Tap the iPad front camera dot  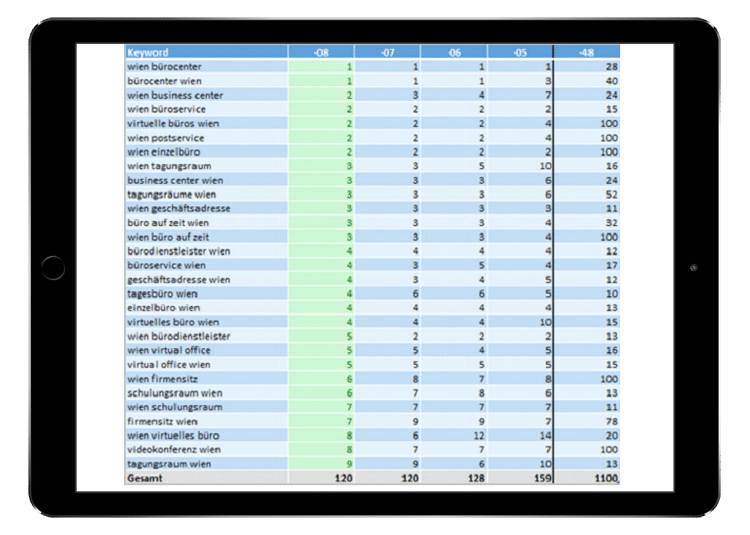(x=693, y=268)
